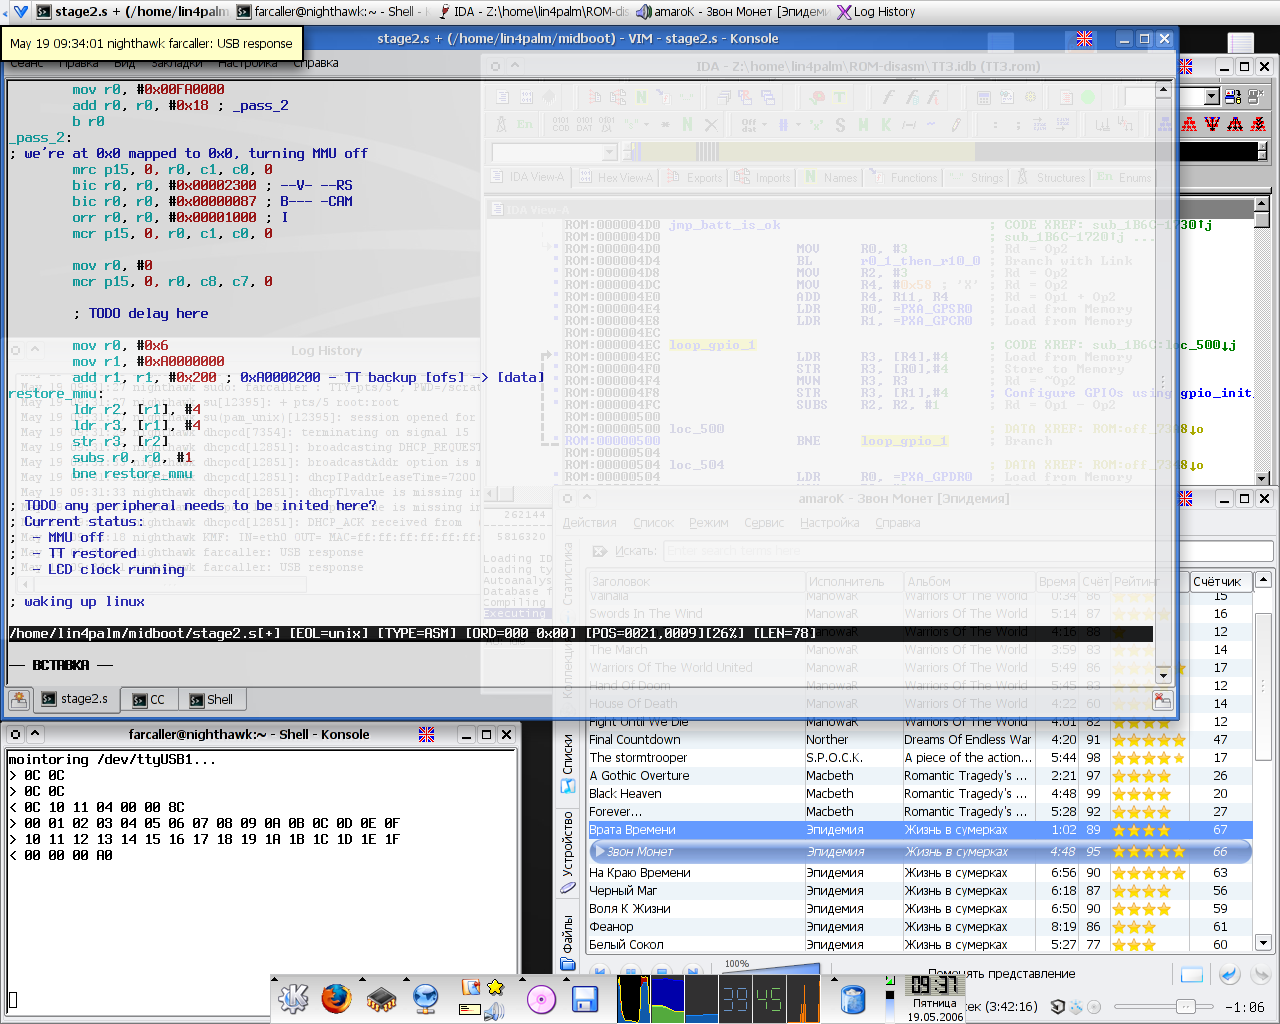Image resolution: width=1280 pixels, height=1024 pixels.
Task: Switch to Log History in the taskbar
Action: pyautogui.click(x=876, y=12)
